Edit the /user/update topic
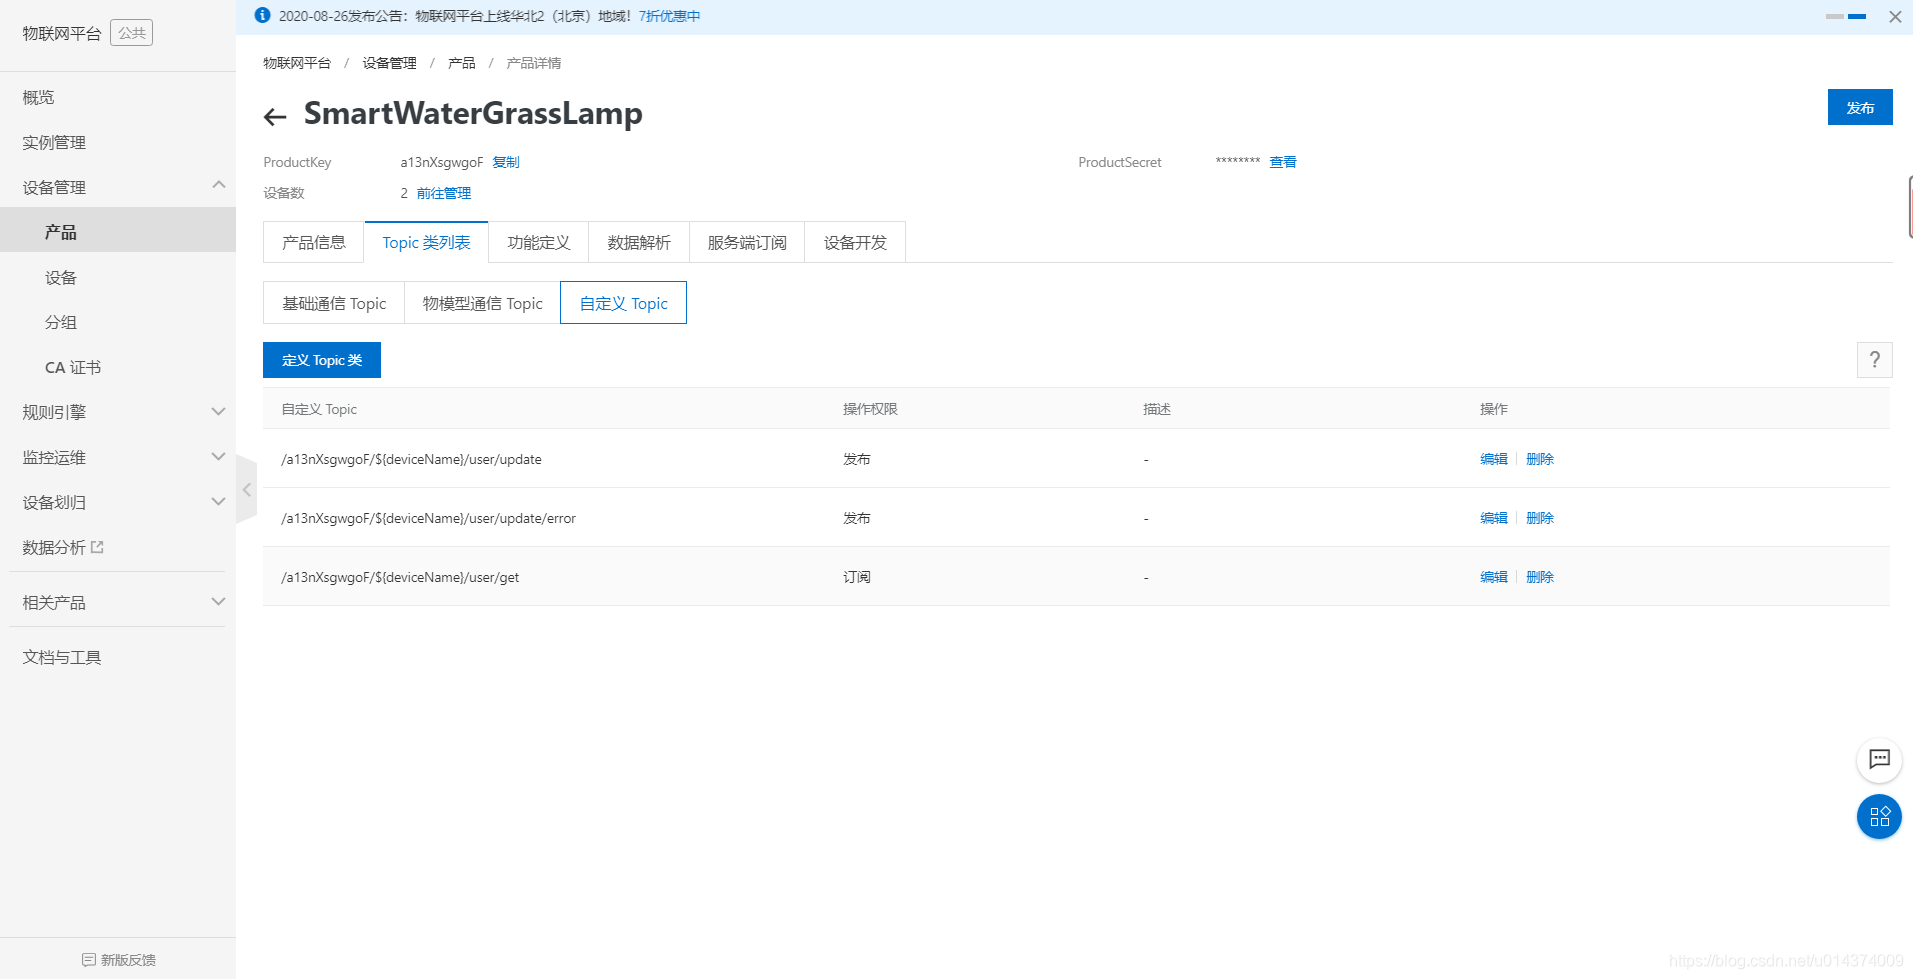 (x=1494, y=459)
